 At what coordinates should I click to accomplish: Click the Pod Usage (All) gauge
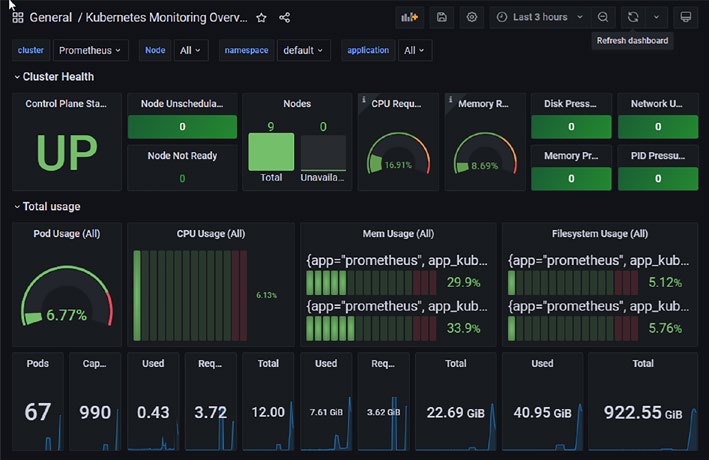(x=67, y=296)
